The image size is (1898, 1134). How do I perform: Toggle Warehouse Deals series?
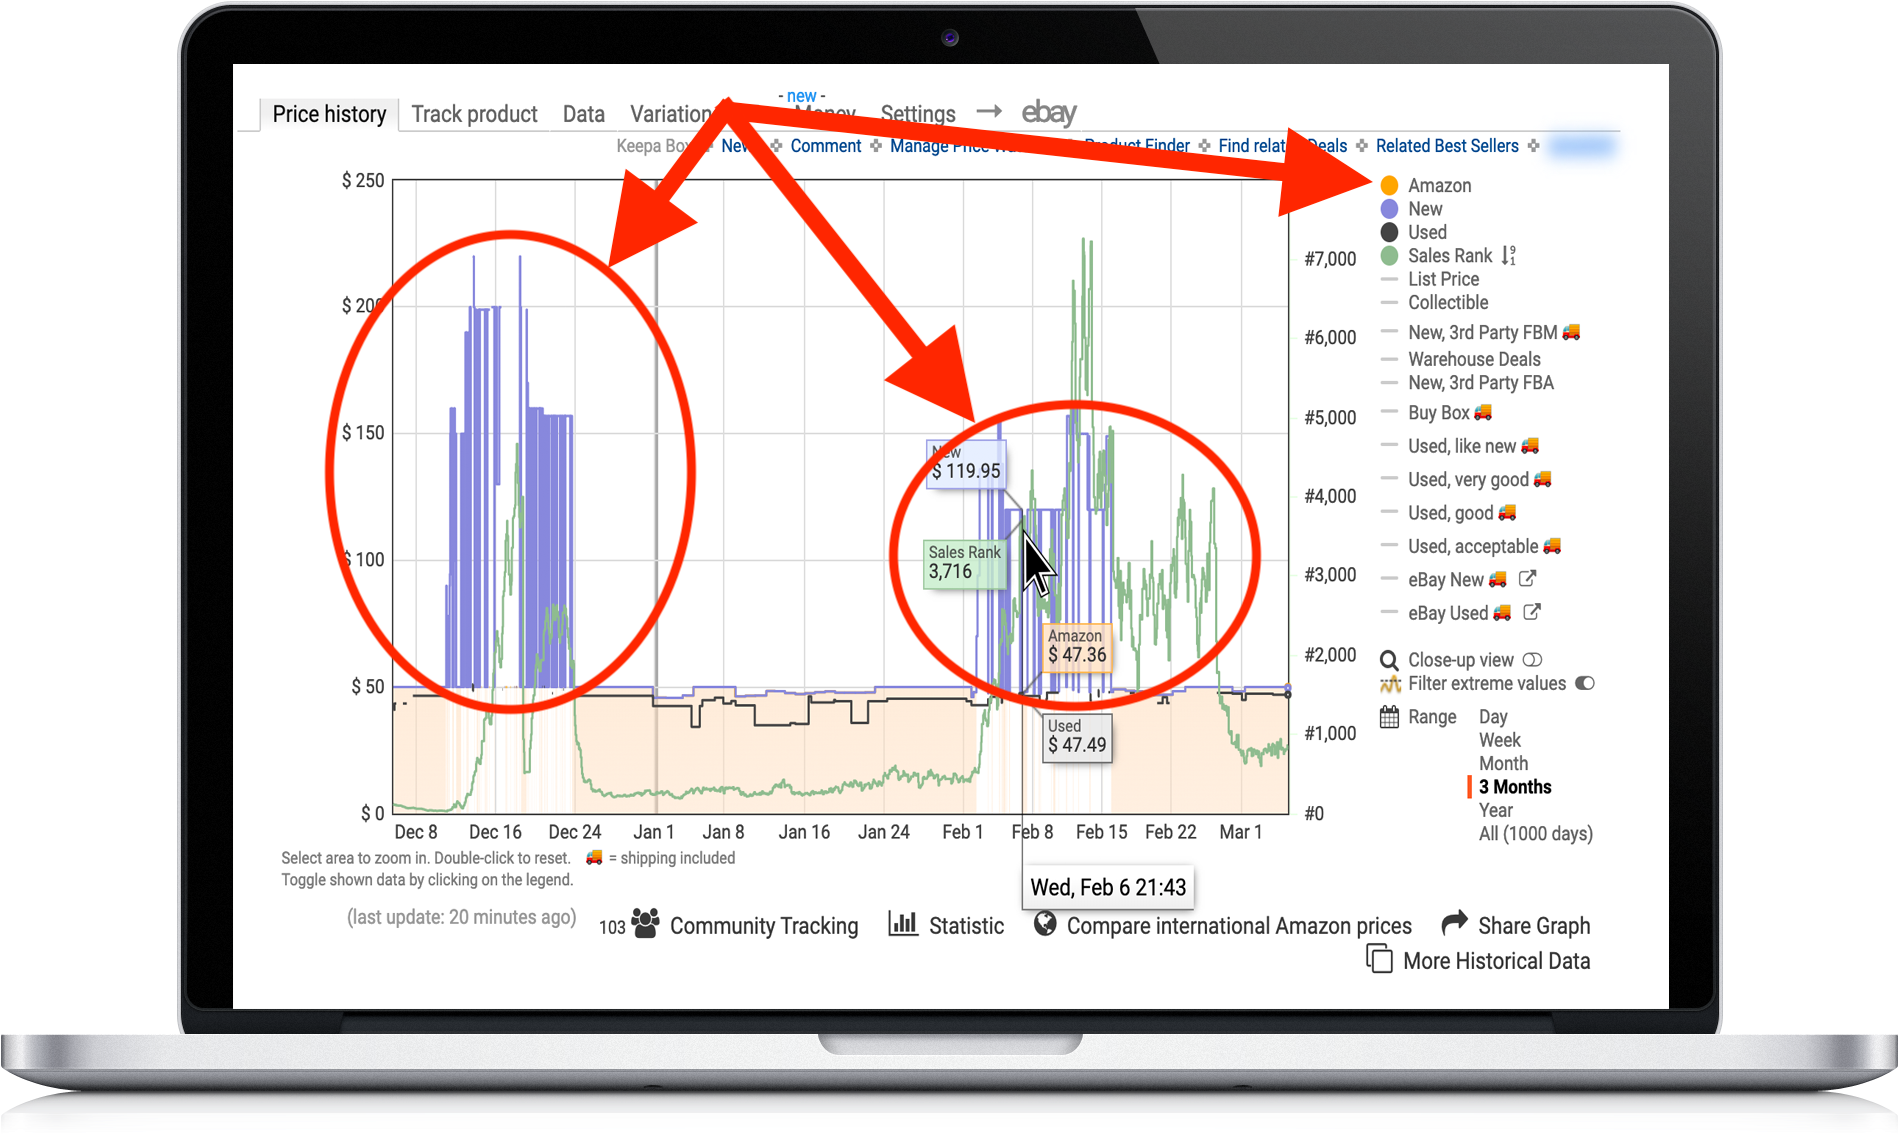point(1474,359)
